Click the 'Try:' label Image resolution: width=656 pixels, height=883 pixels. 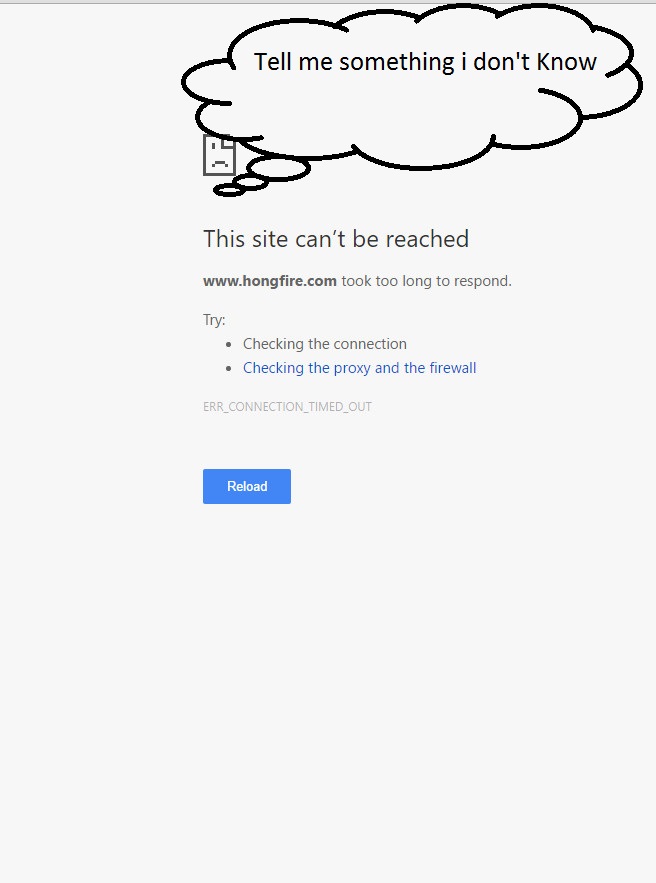214,320
